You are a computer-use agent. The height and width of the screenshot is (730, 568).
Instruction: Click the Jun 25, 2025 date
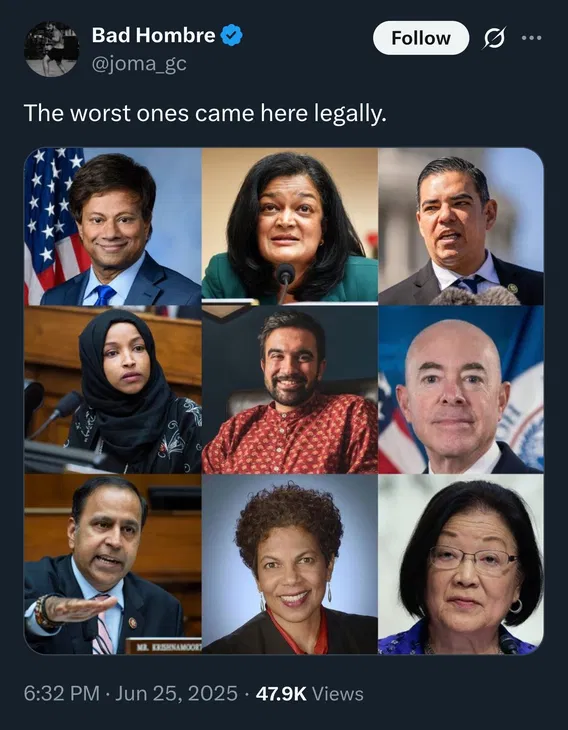(x=176, y=694)
